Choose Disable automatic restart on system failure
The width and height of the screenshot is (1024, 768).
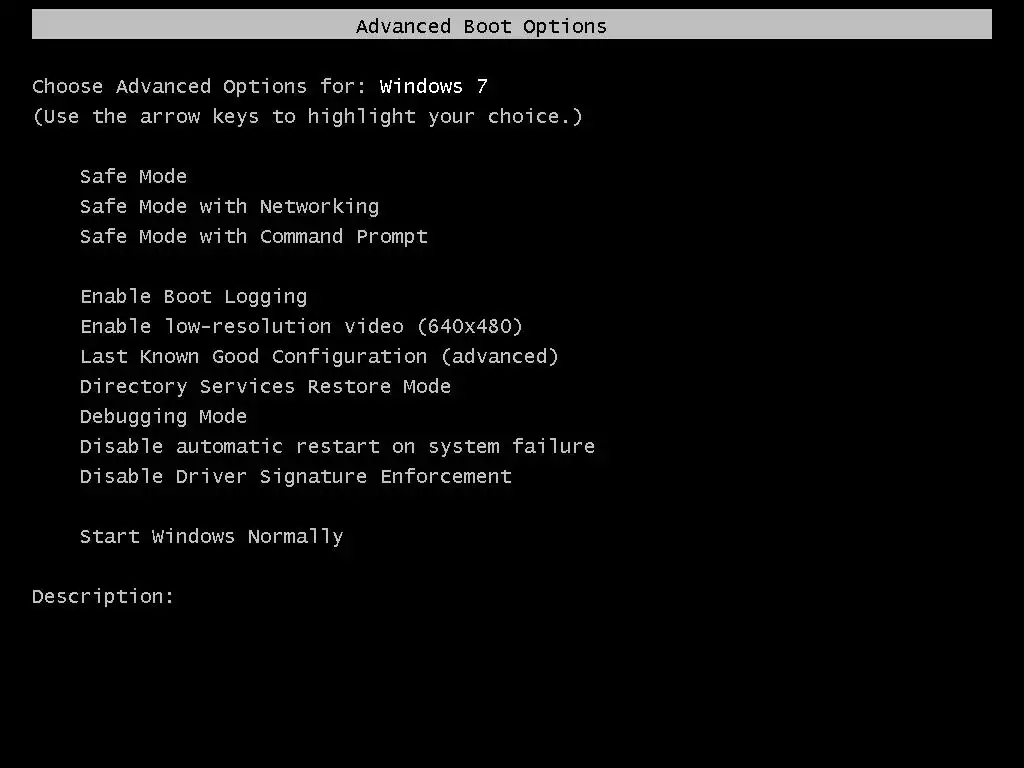[x=337, y=447]
